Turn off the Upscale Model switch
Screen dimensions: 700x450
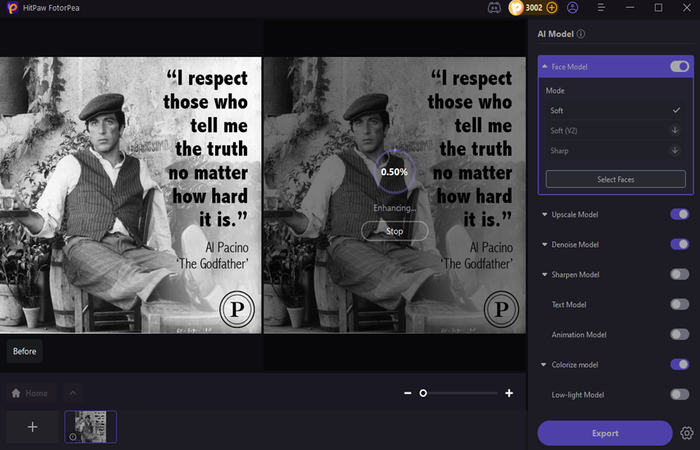tap(679, 214)
